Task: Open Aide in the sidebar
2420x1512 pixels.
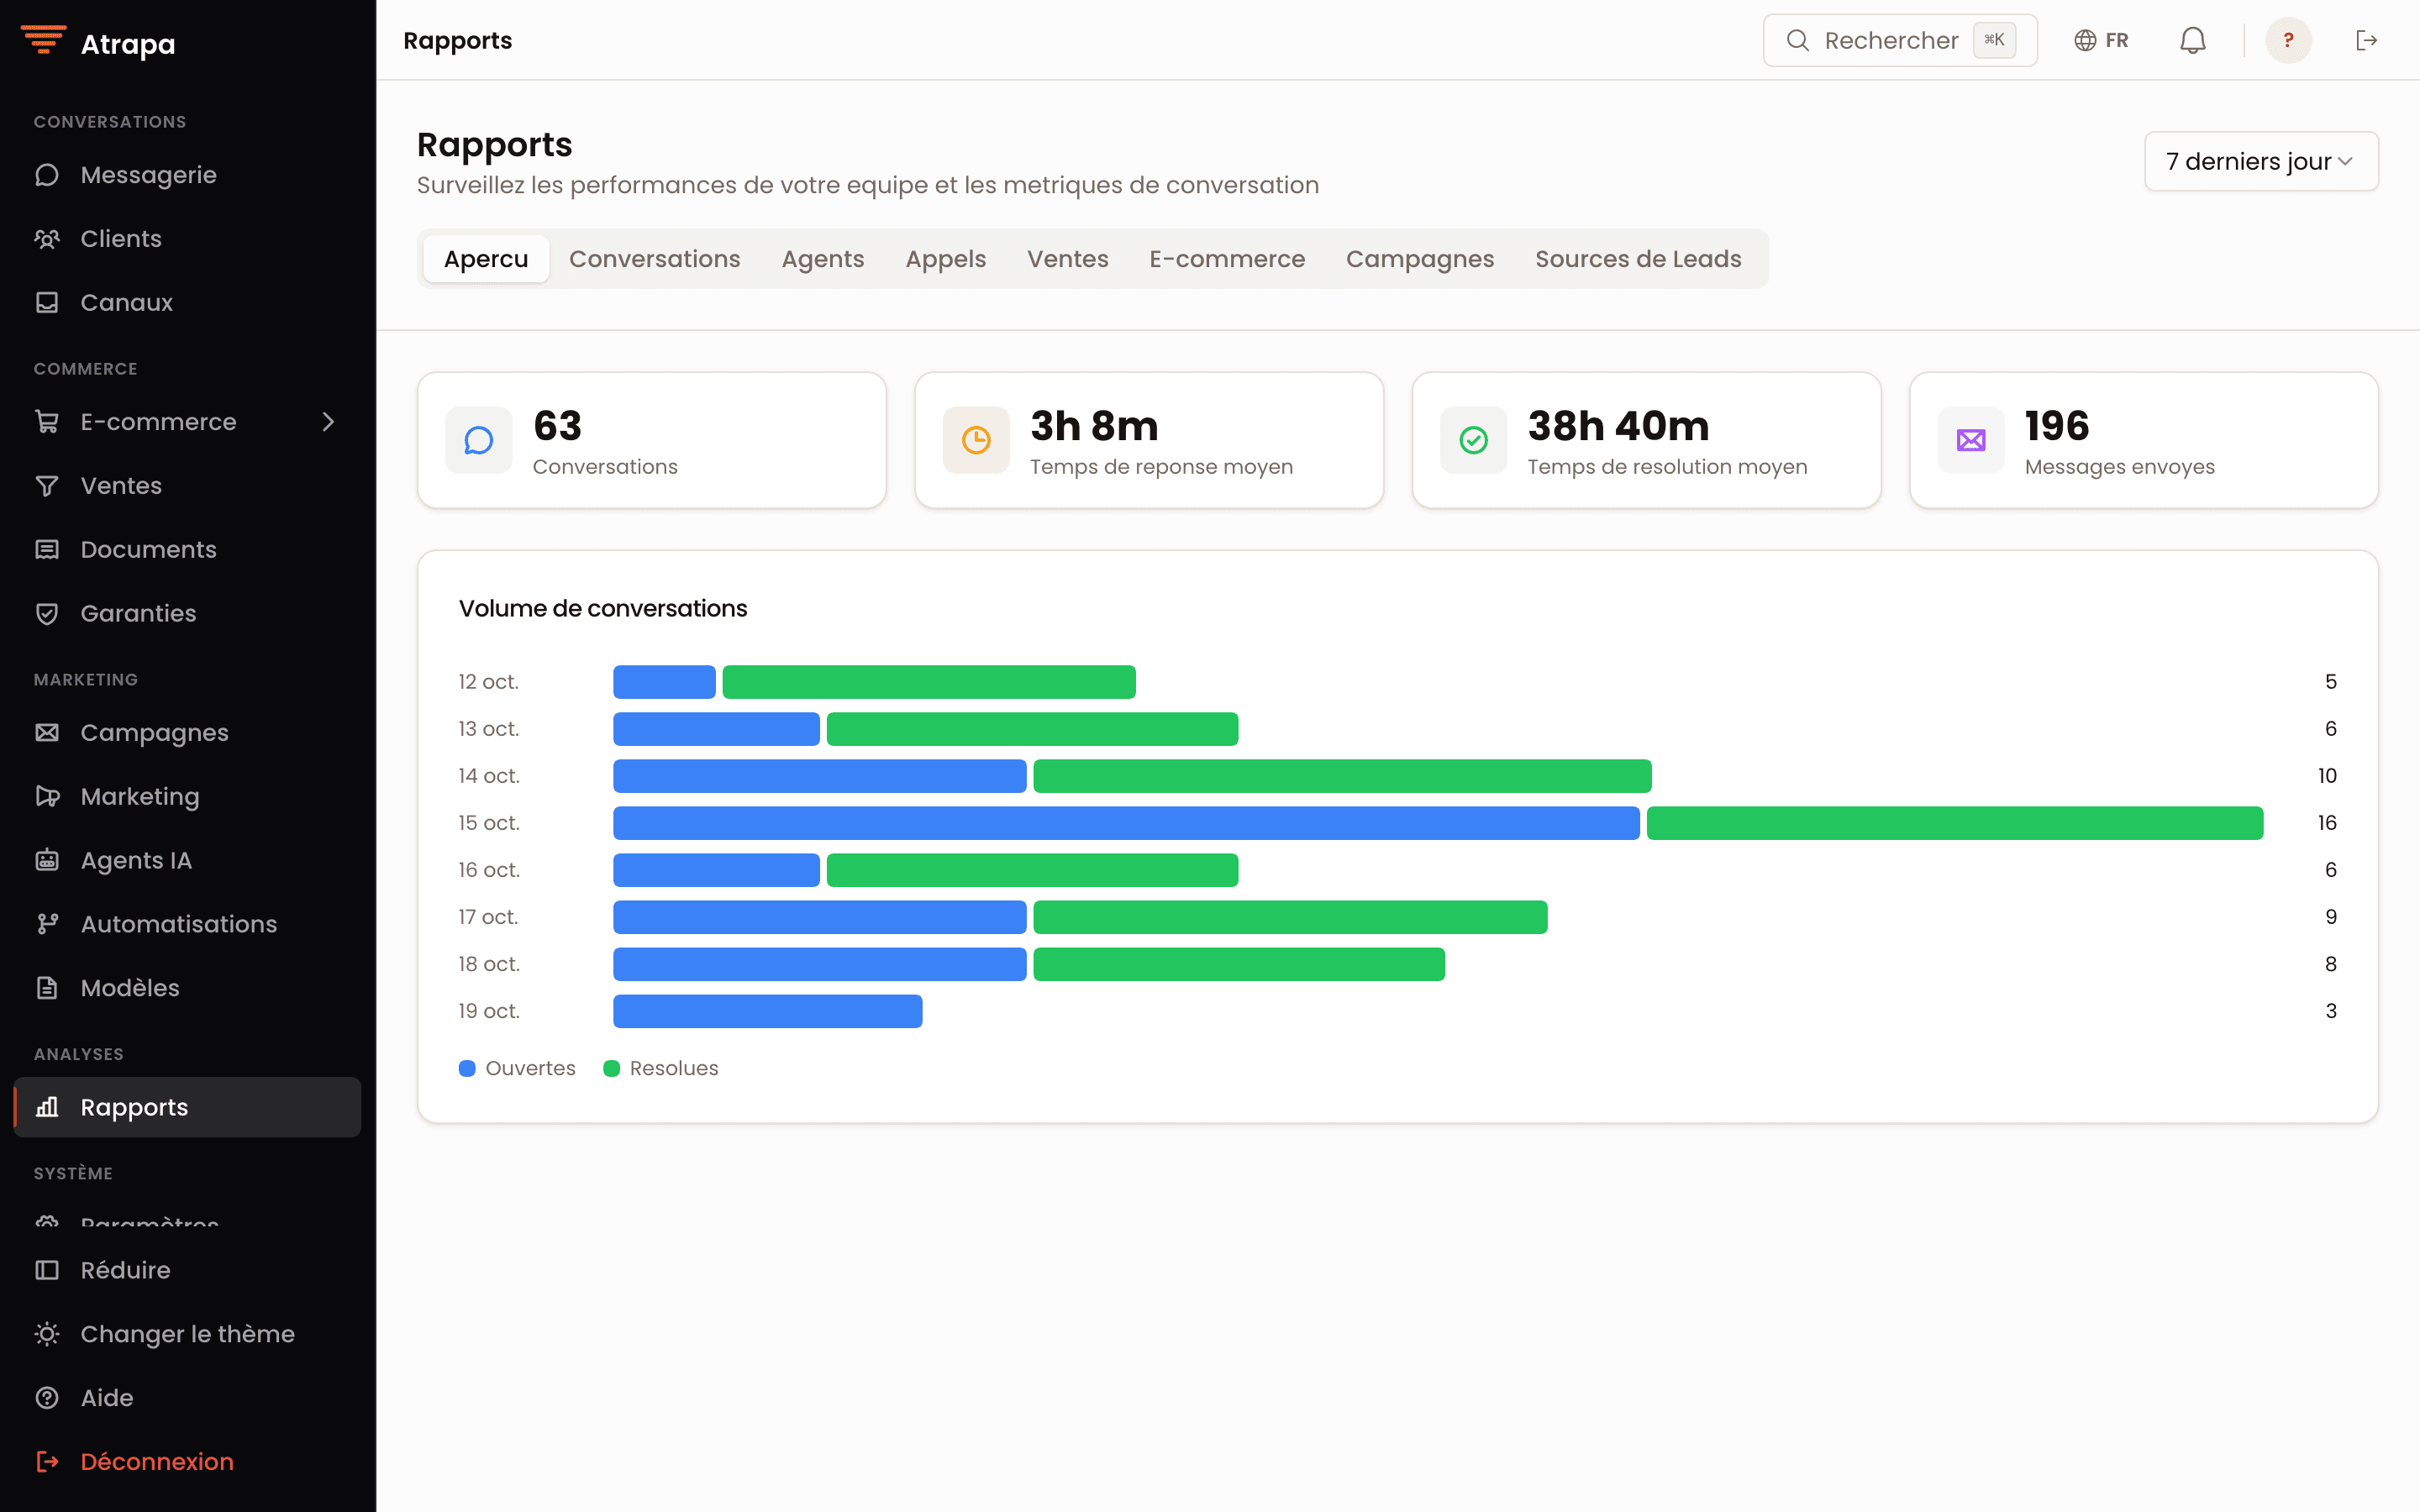Action: (187, 1398)
